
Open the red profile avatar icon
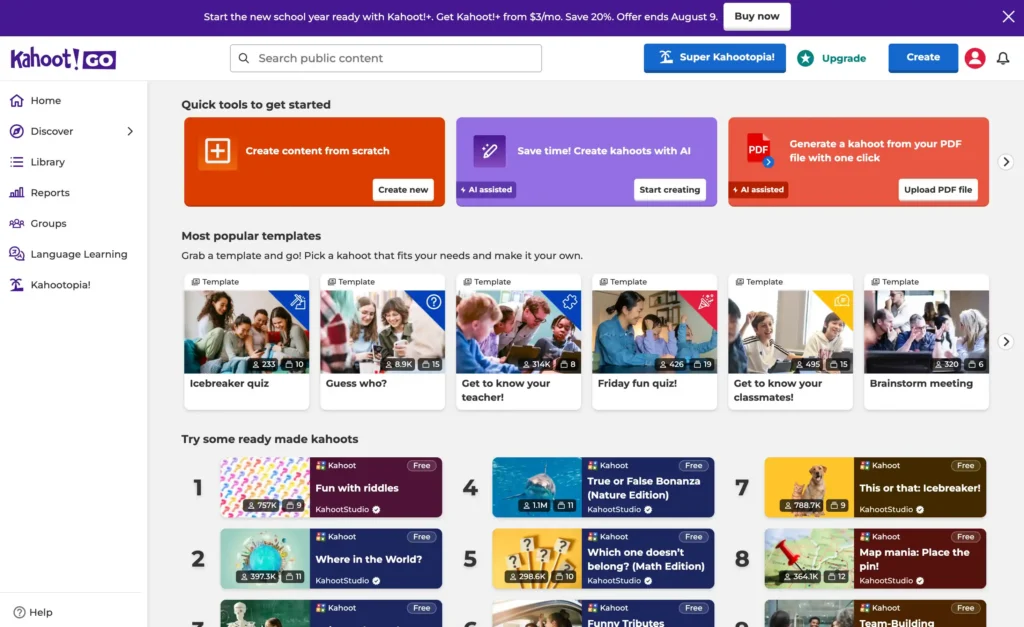click(x=974, y=58)
